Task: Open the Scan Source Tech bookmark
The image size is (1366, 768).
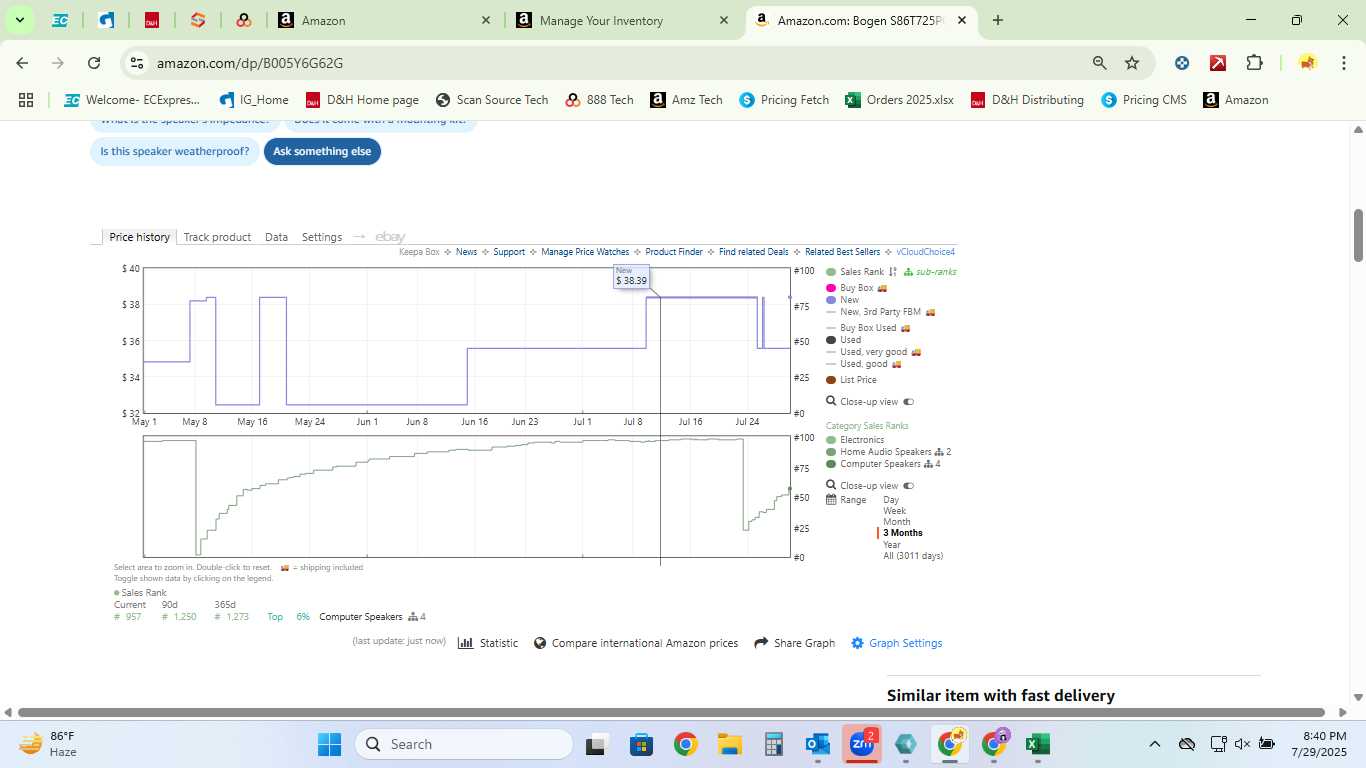Action: click(x=492, y=100)
